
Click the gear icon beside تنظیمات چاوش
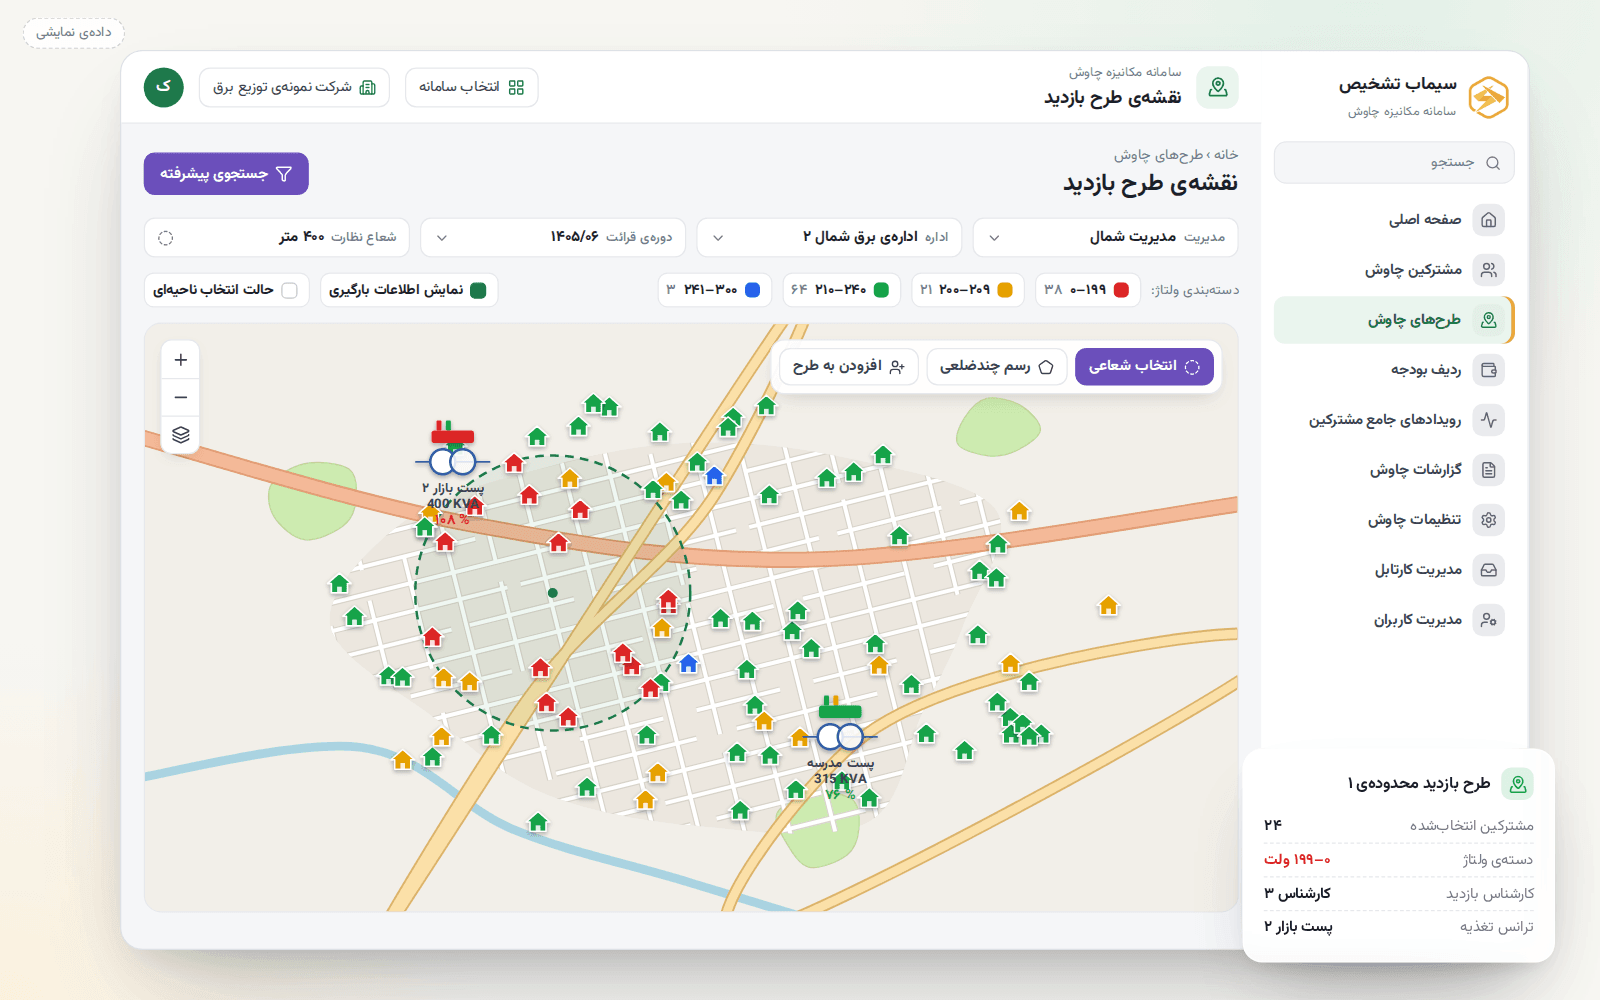tap(1489, 520)
